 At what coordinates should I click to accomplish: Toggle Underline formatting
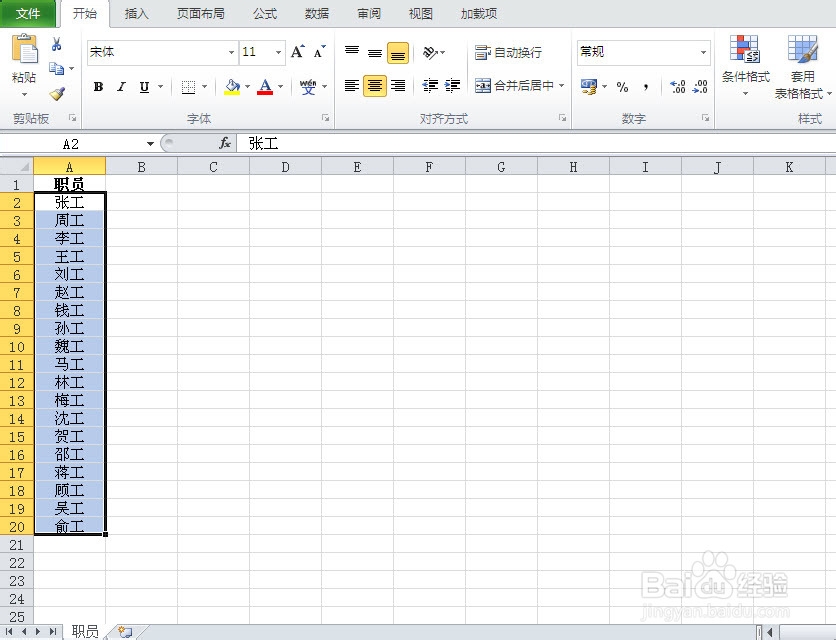(x=144, y=86)
